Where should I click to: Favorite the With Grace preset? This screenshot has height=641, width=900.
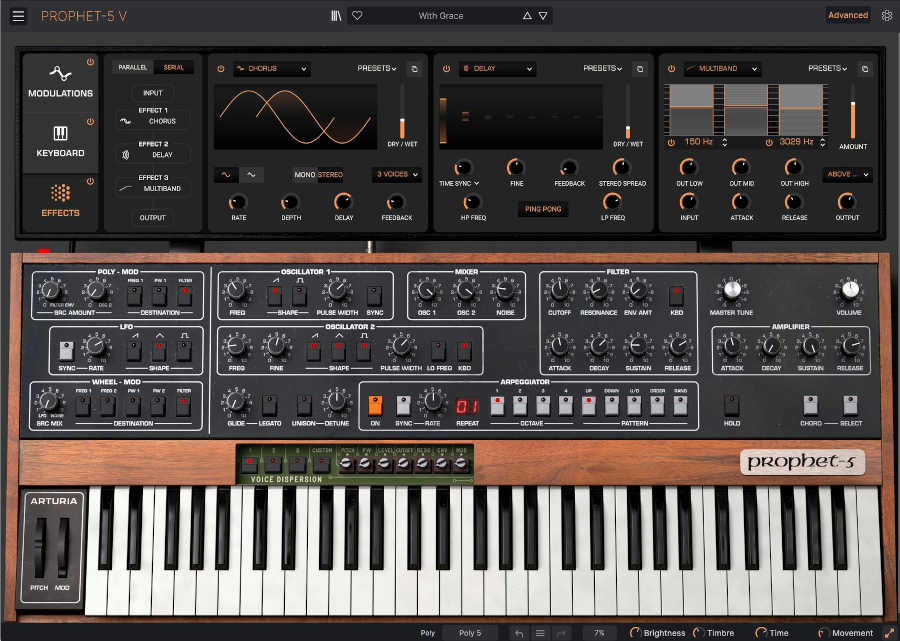tap(358, 15)
